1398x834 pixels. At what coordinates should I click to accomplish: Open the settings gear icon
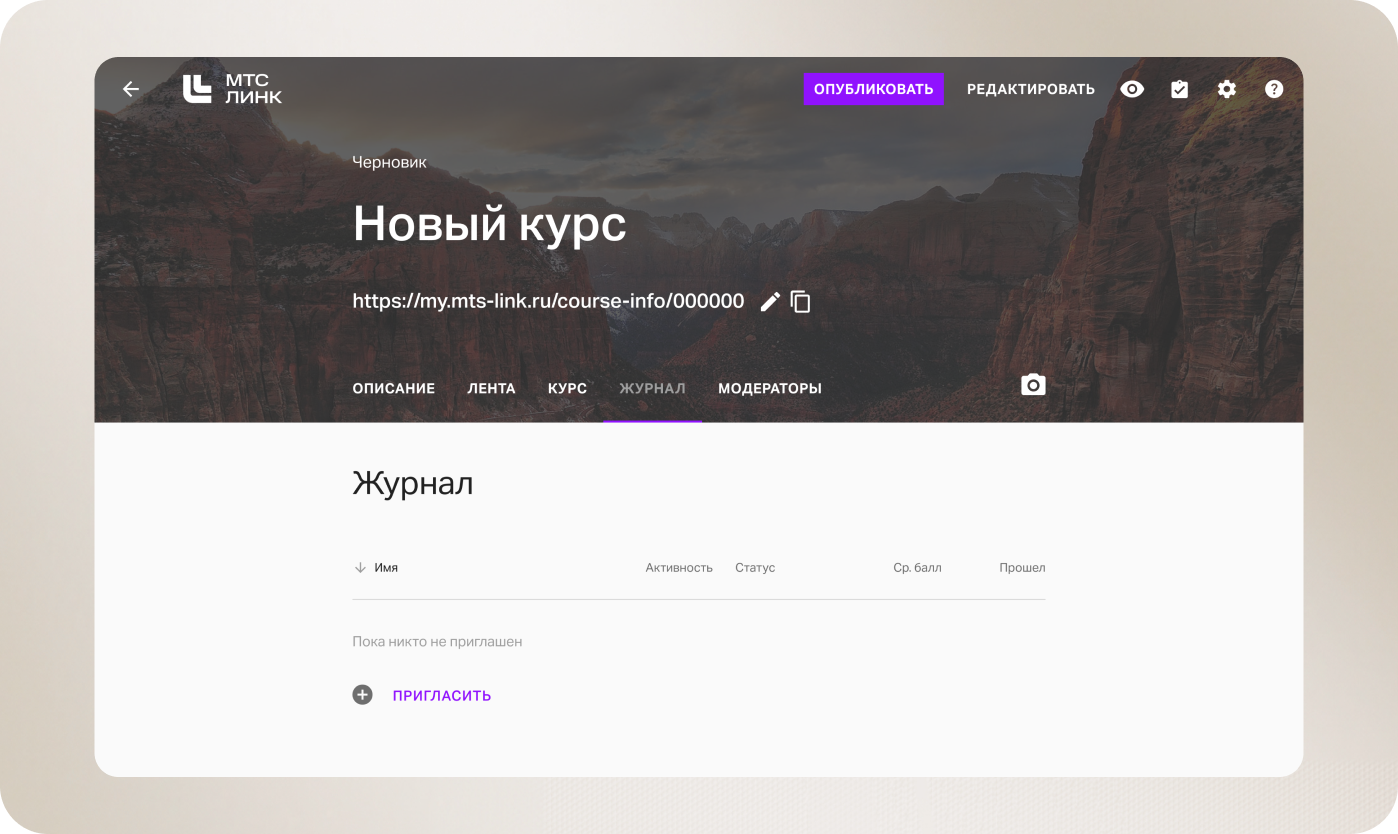[1226, 89]
